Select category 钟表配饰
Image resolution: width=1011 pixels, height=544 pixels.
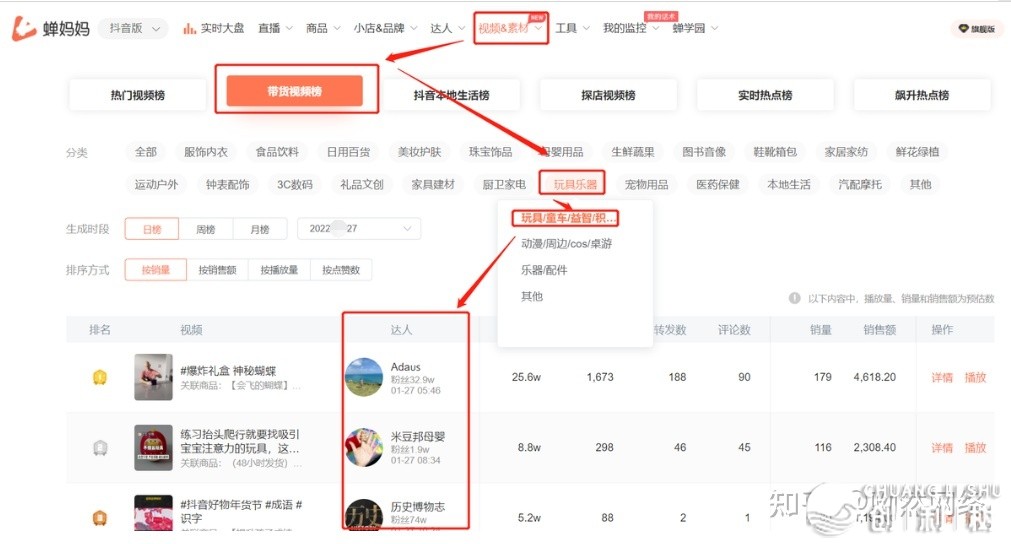tap(228, 184)
